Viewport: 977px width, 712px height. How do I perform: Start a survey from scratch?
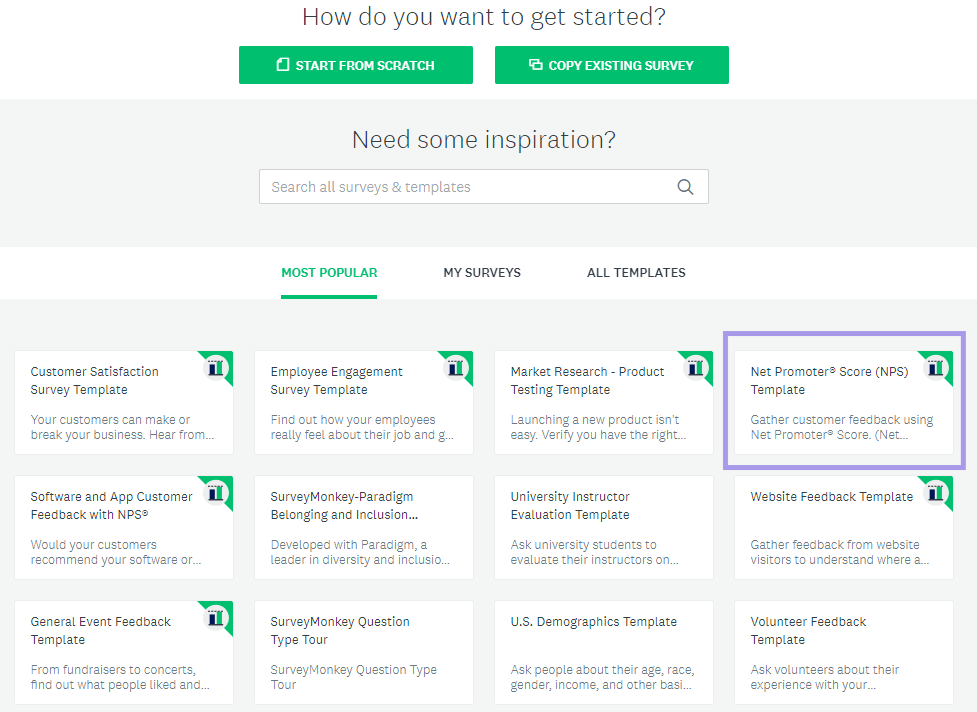[356, 65]
